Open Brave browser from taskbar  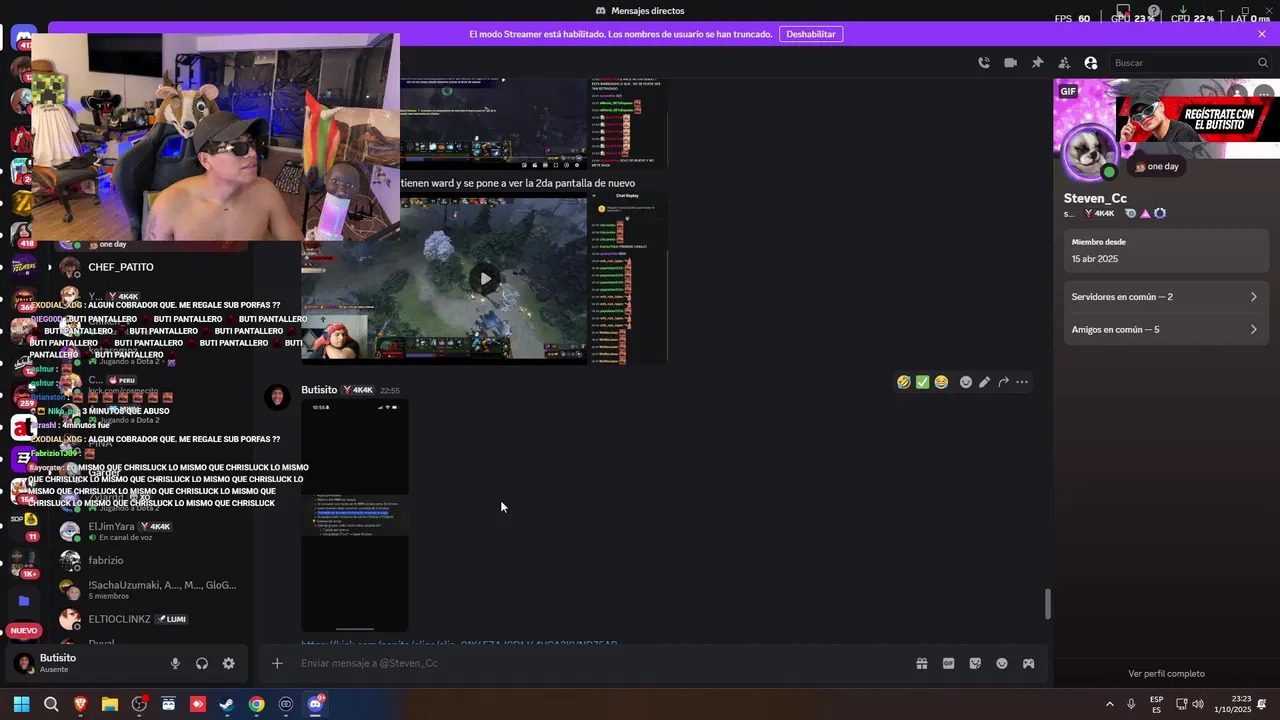[x=80, y=704]
